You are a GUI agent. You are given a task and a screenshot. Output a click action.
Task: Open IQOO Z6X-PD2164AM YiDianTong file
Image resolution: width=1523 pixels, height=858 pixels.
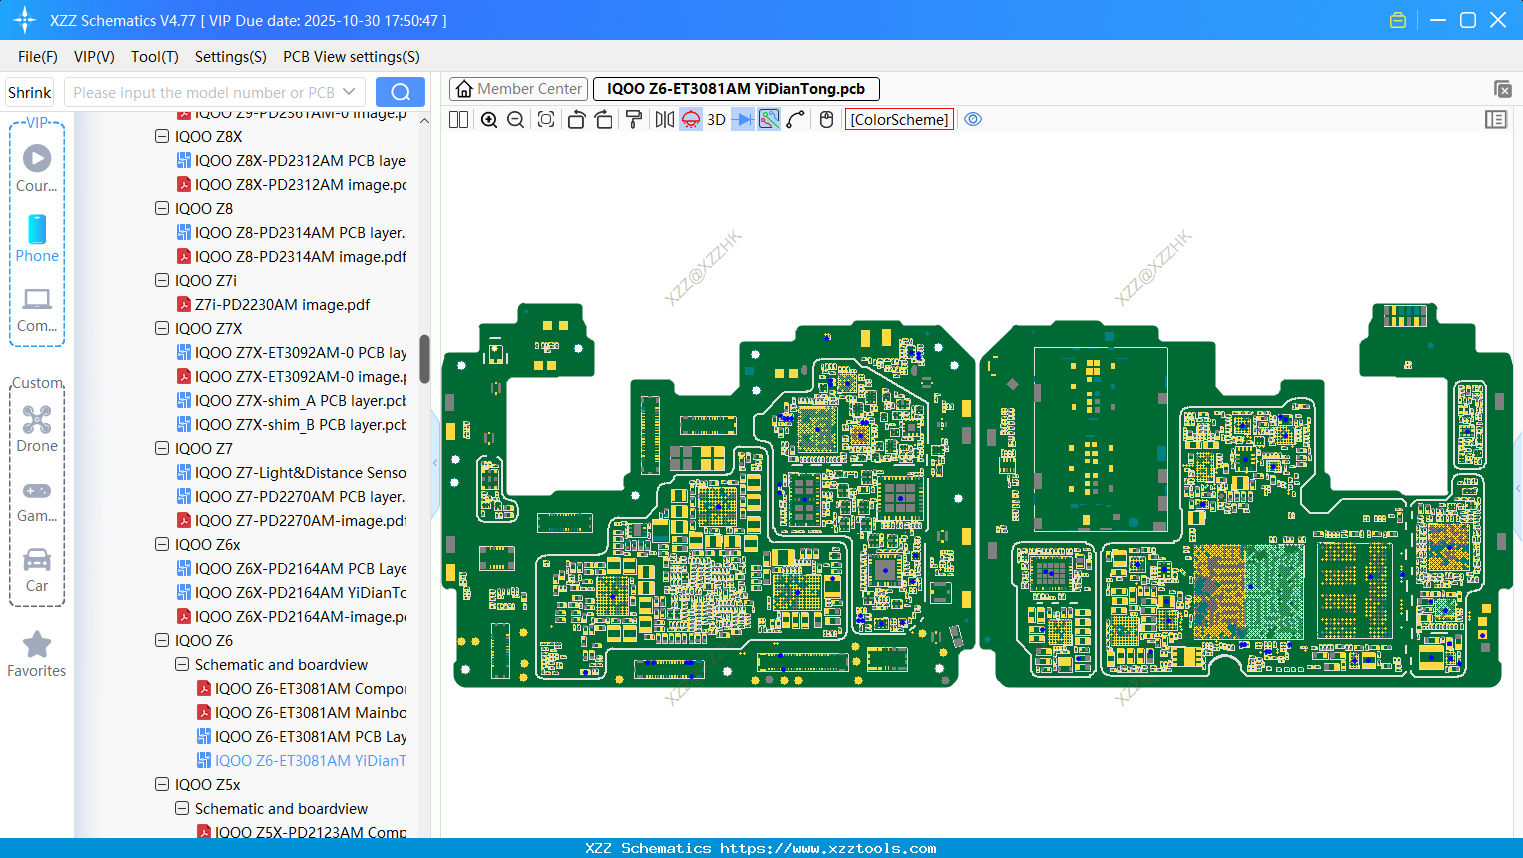coord(291,592)
